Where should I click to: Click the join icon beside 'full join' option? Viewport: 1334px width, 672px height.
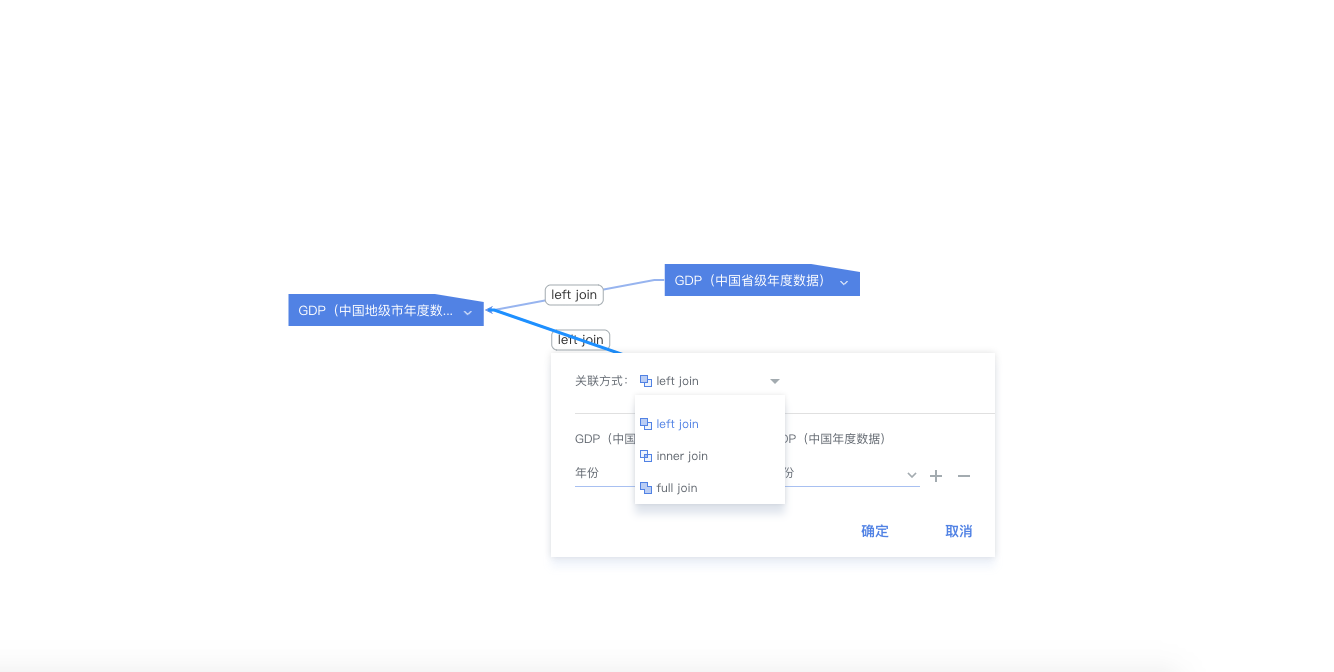pos(646,488)
